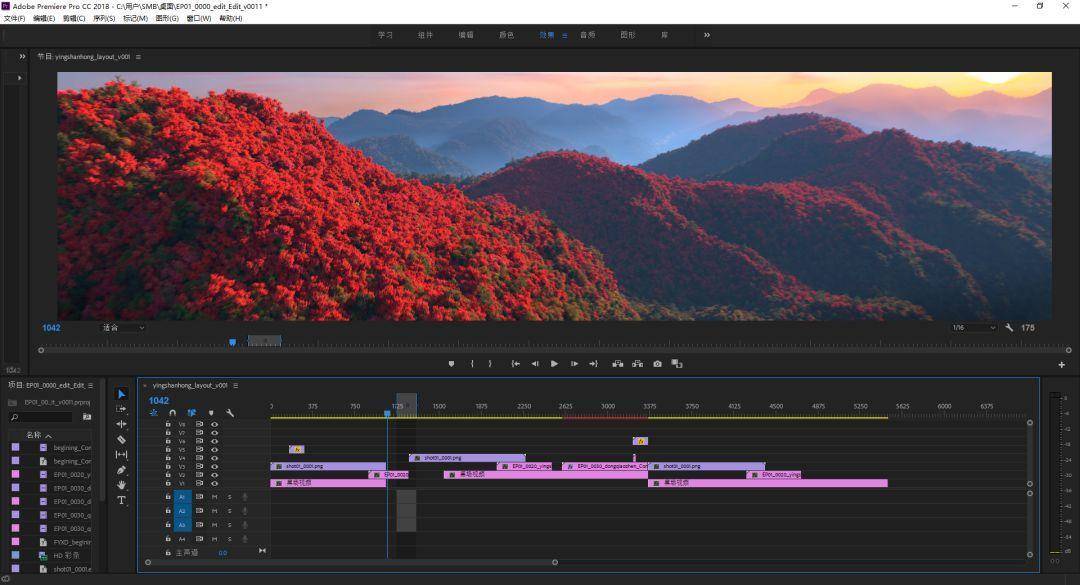Open the zoom level dropdown showing 适合

point(123,328)
